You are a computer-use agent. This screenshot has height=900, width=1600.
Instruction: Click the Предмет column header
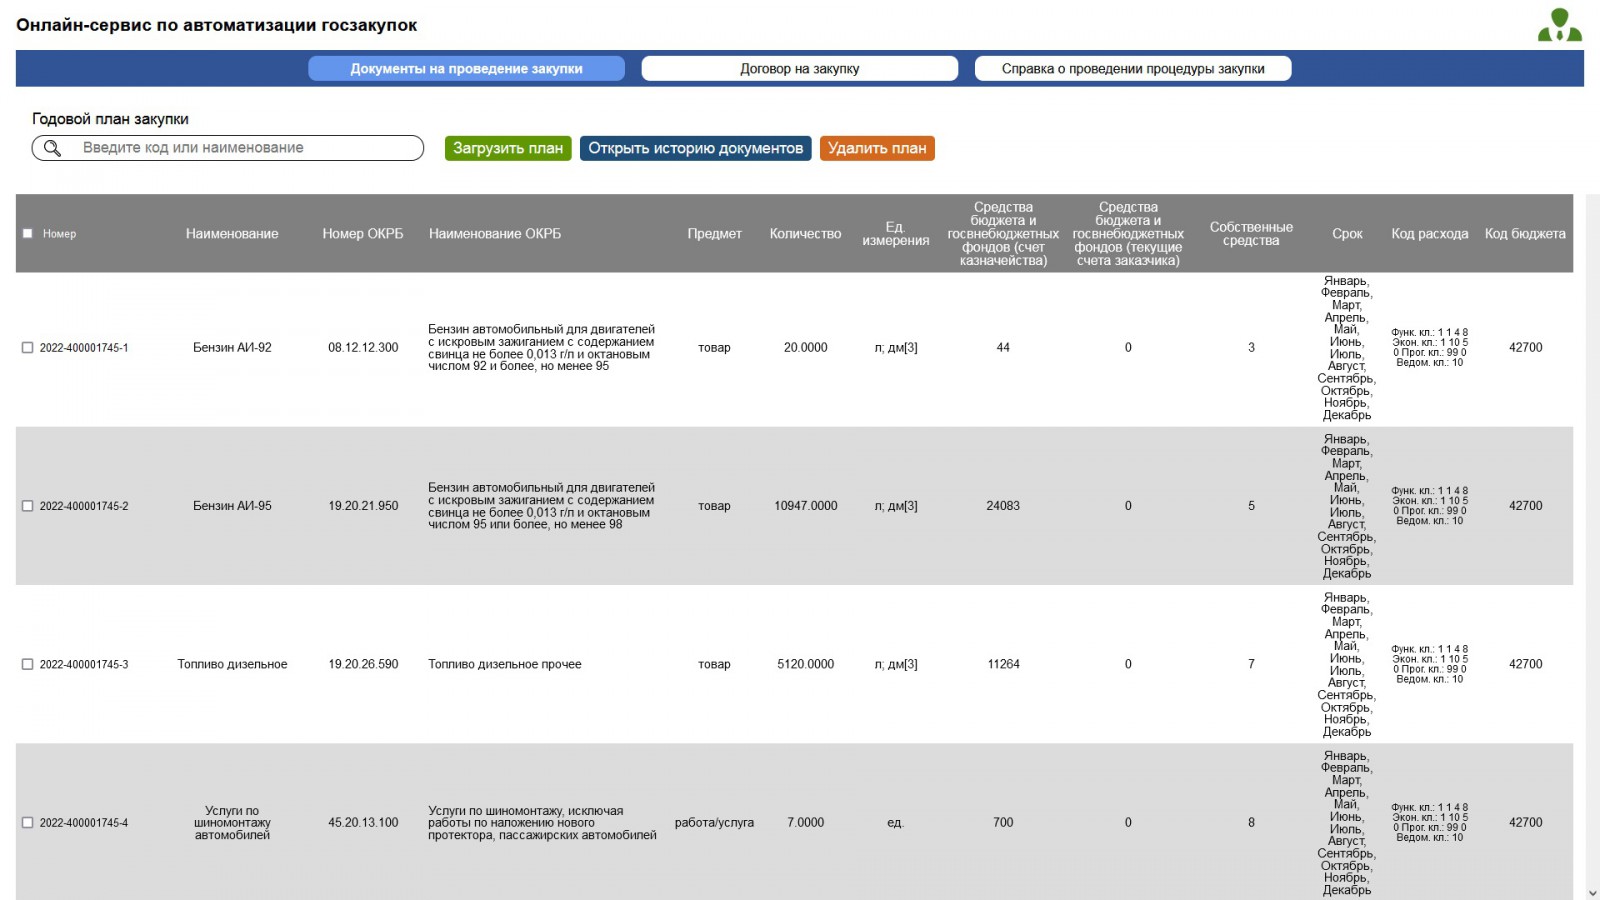pos(714,234)
